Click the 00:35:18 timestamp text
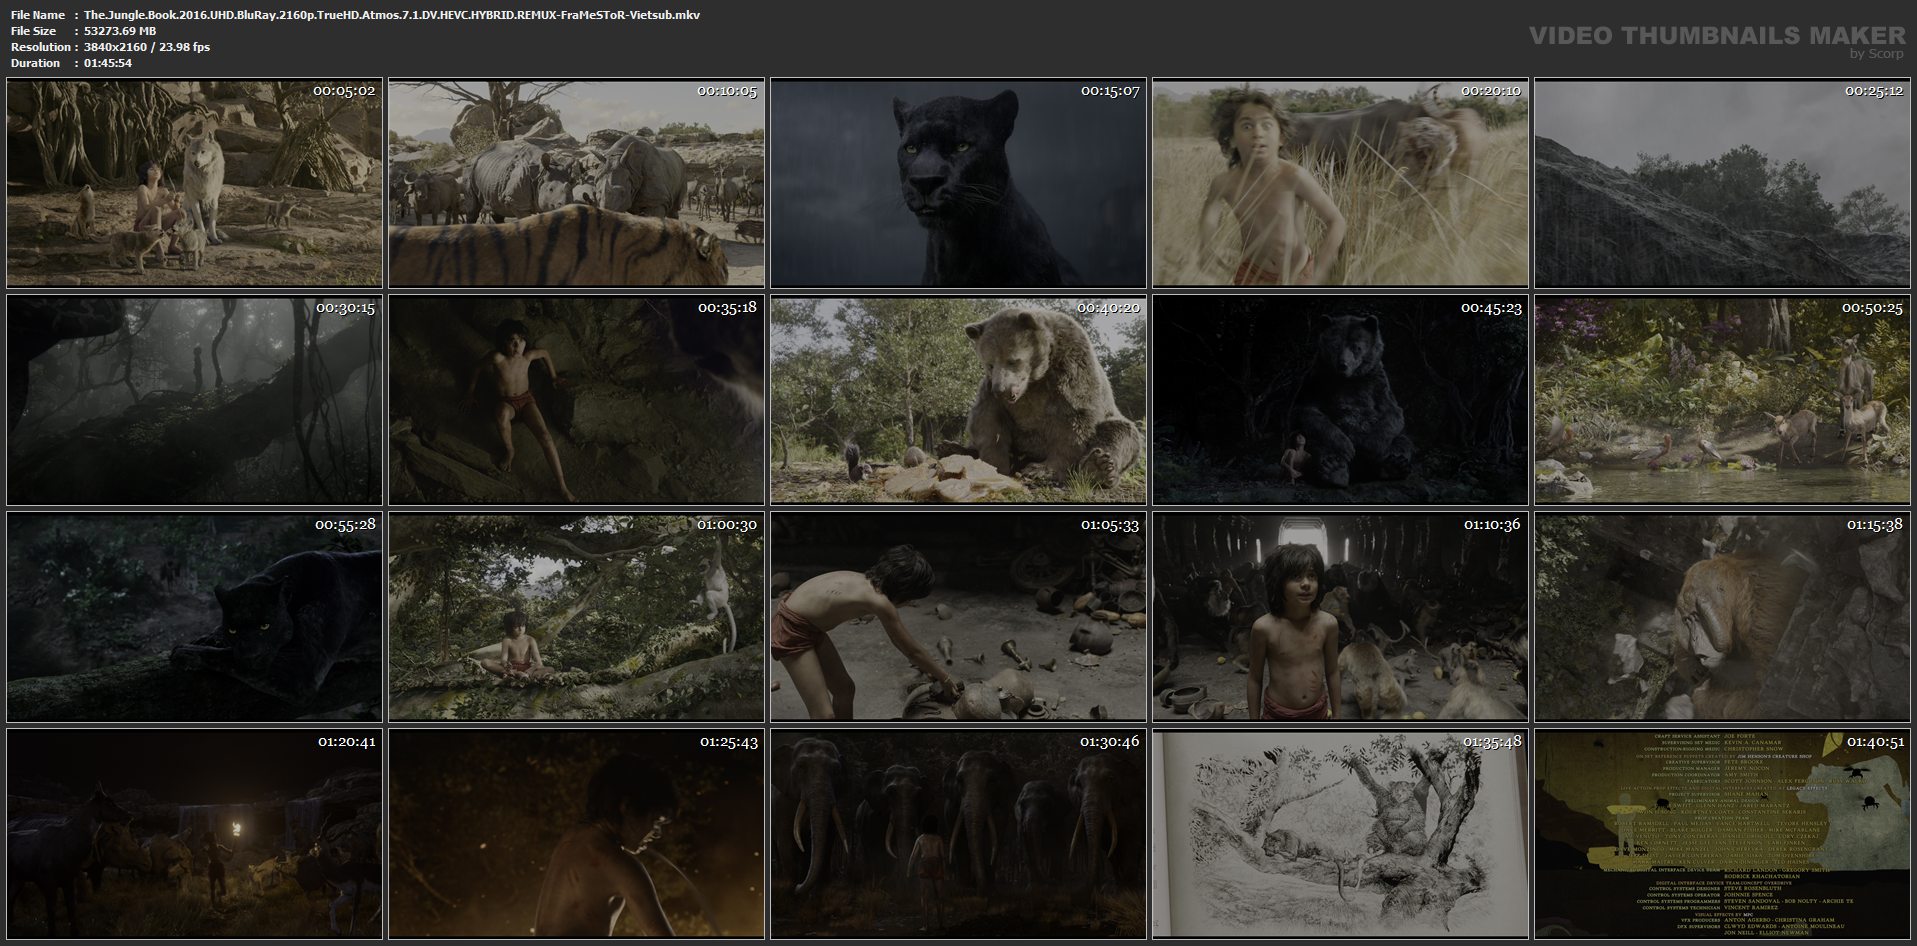 [x=727, y=308]
